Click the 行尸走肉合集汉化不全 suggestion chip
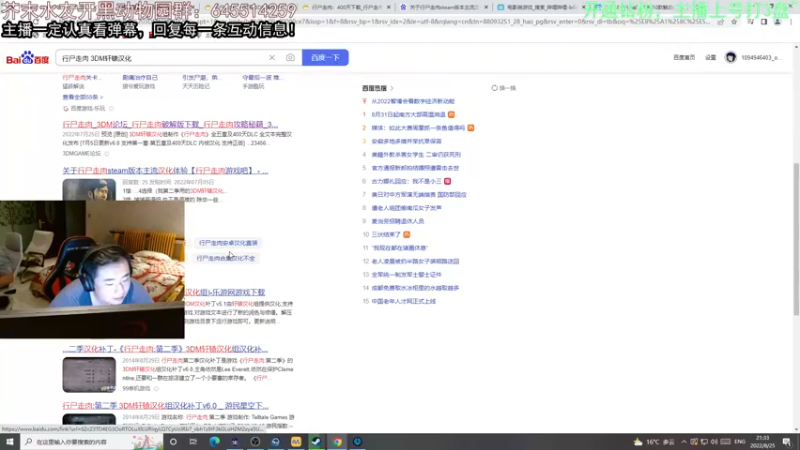This screenshot has height=450, width=800. pos(226,258)
